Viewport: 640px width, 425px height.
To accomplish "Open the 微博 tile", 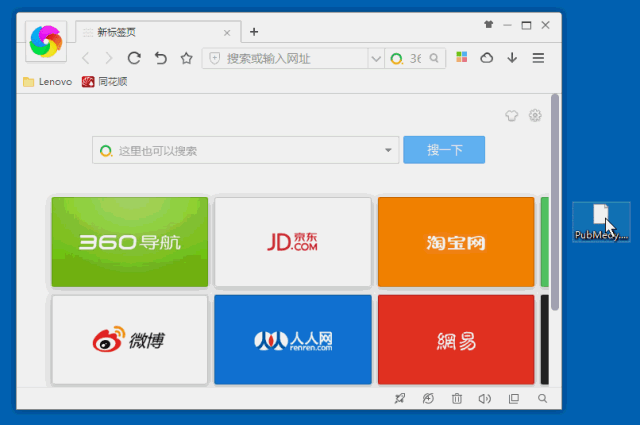I will coord(130,340).
